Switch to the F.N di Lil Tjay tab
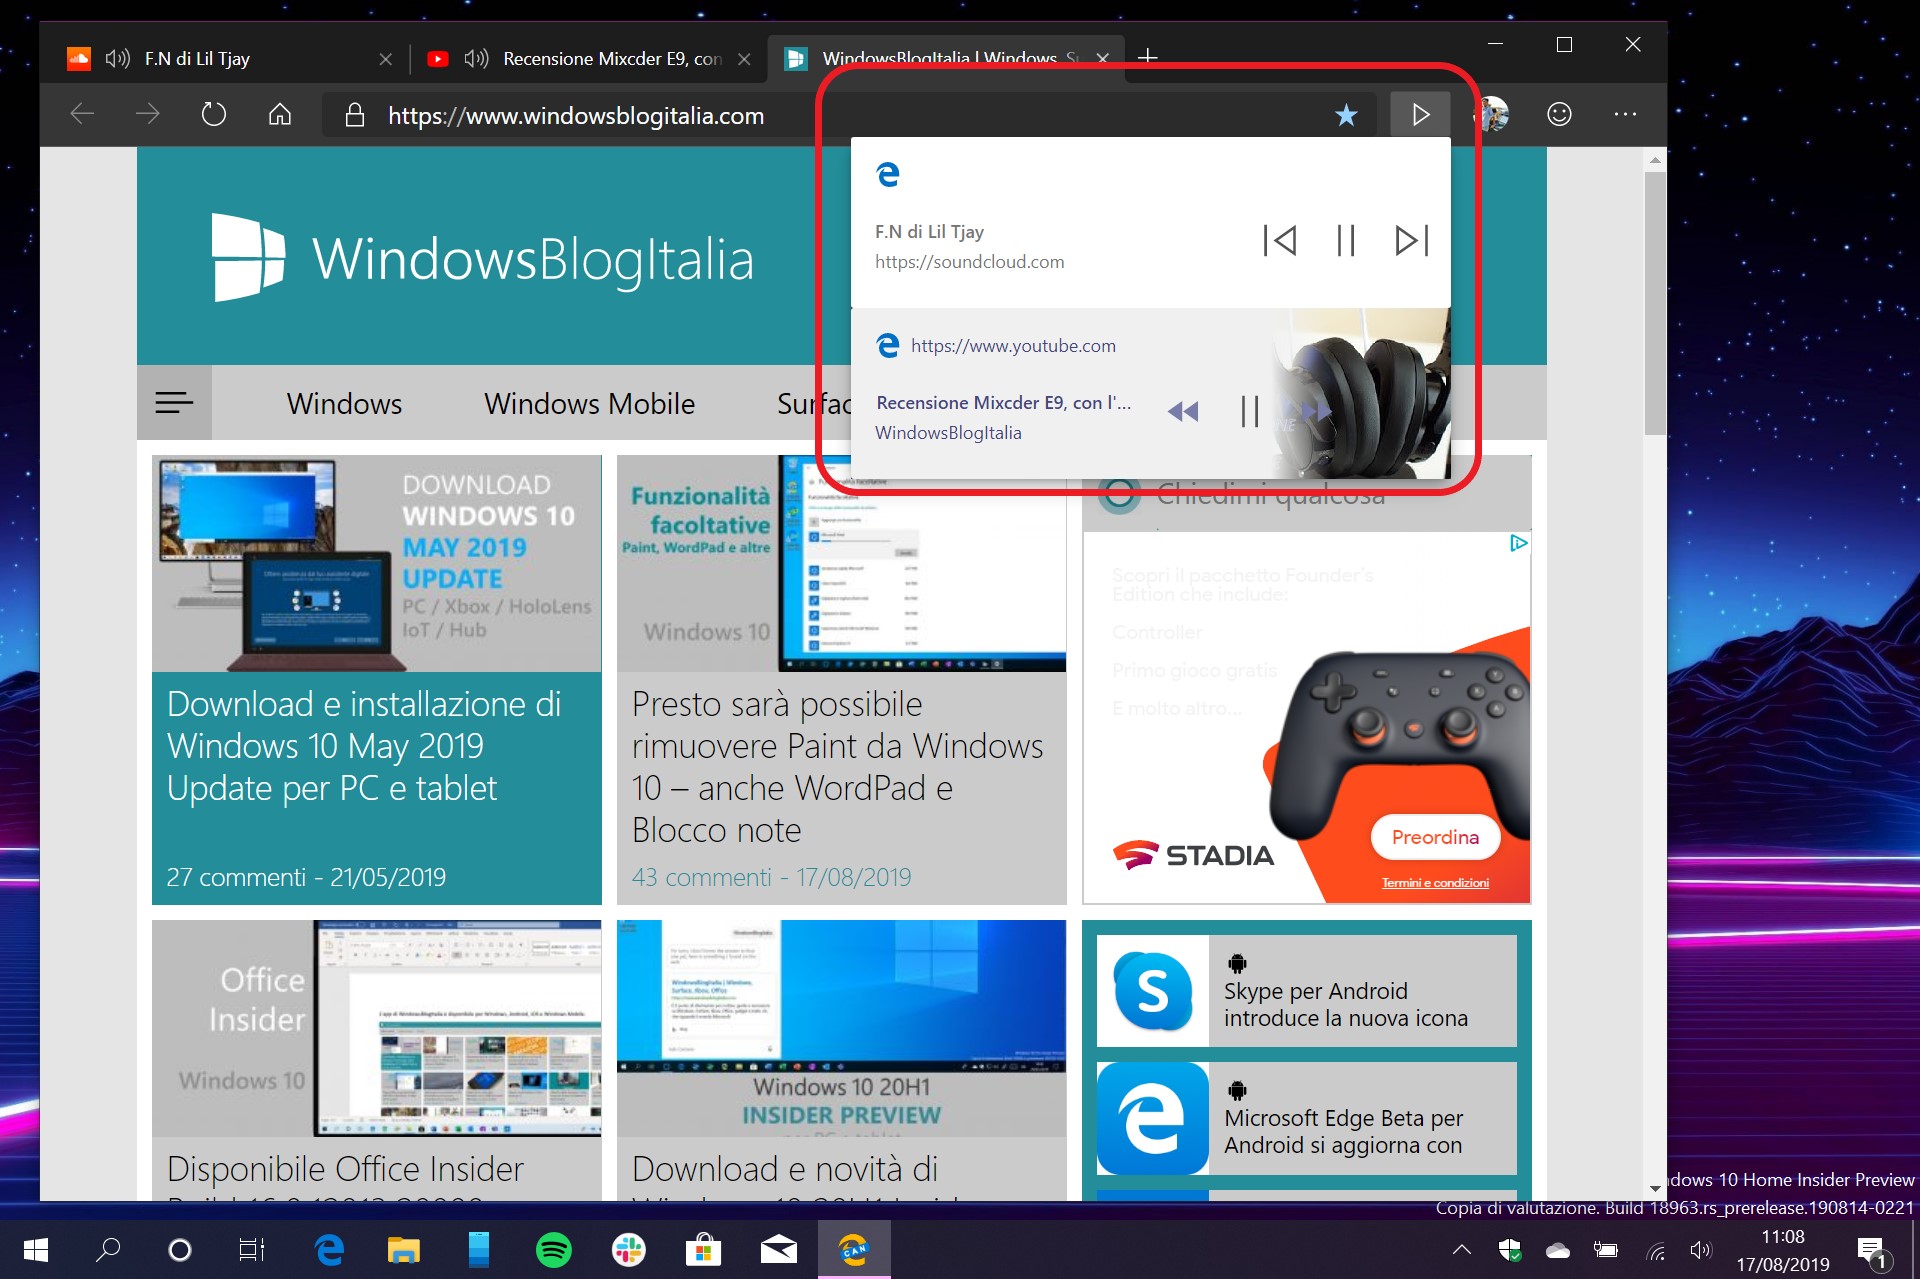 point(230,59)
